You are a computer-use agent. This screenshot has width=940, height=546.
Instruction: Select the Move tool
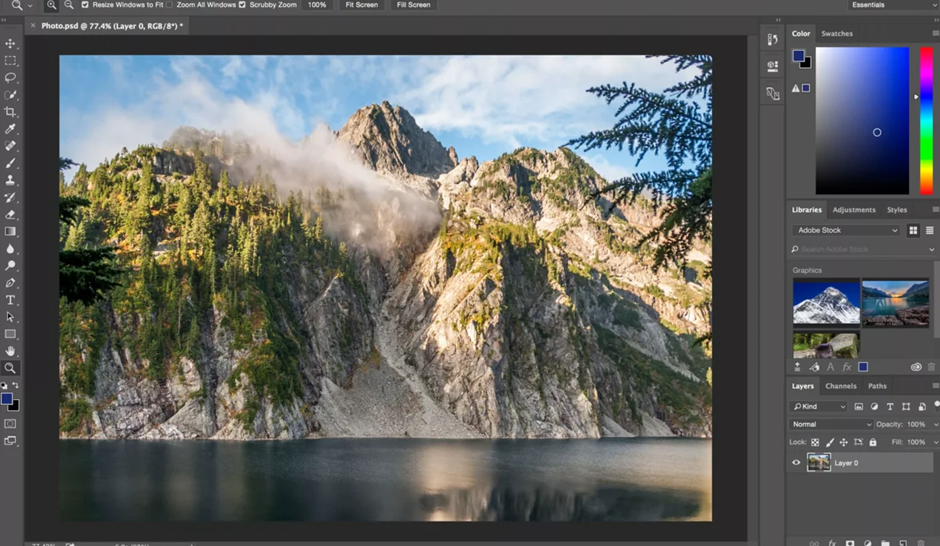pos(10,44)
